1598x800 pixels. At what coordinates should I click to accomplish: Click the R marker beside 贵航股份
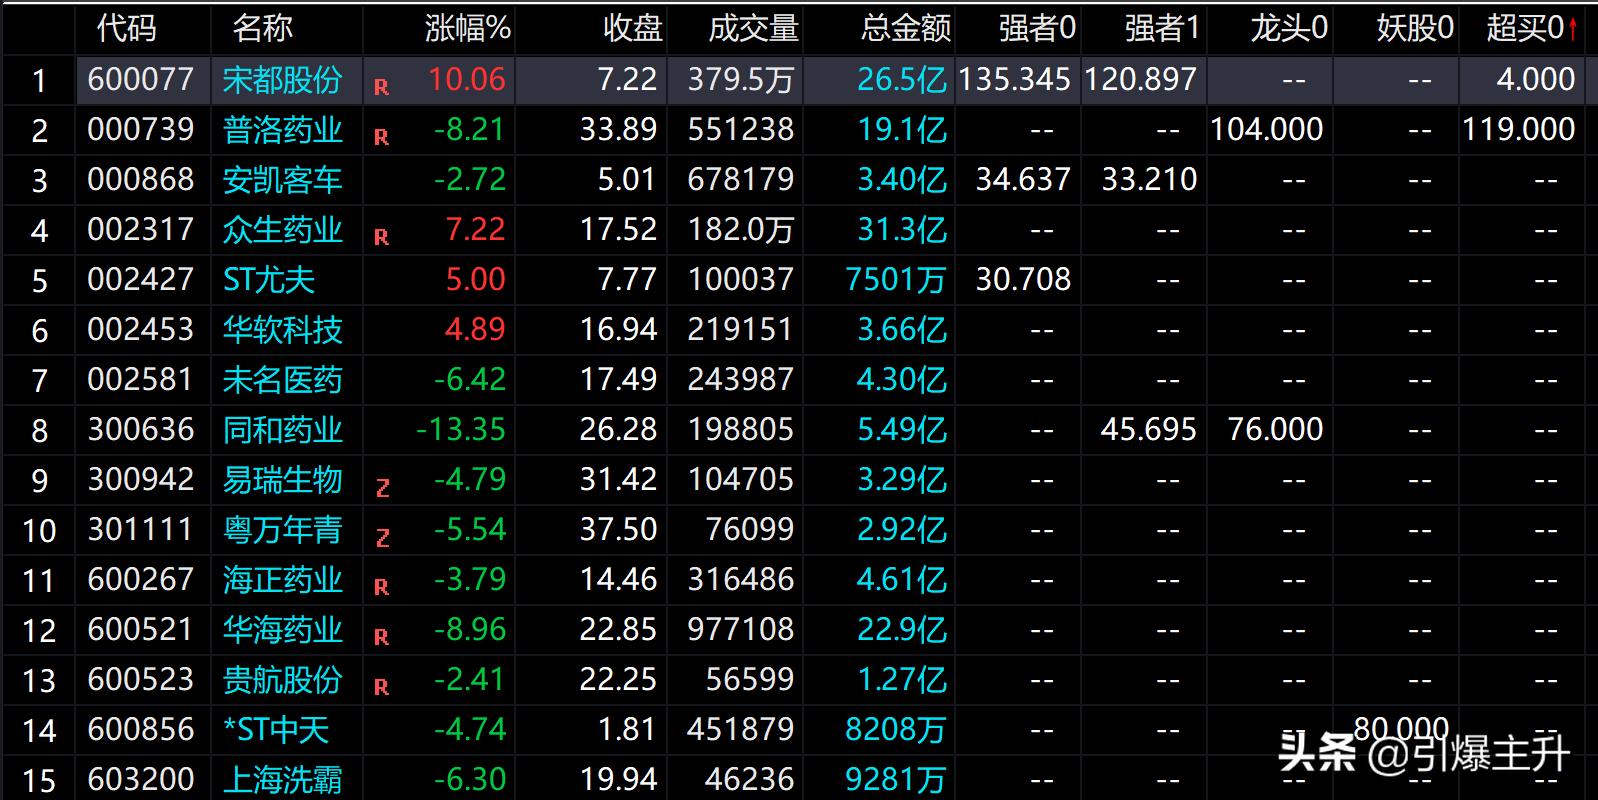tap(381, 688)
